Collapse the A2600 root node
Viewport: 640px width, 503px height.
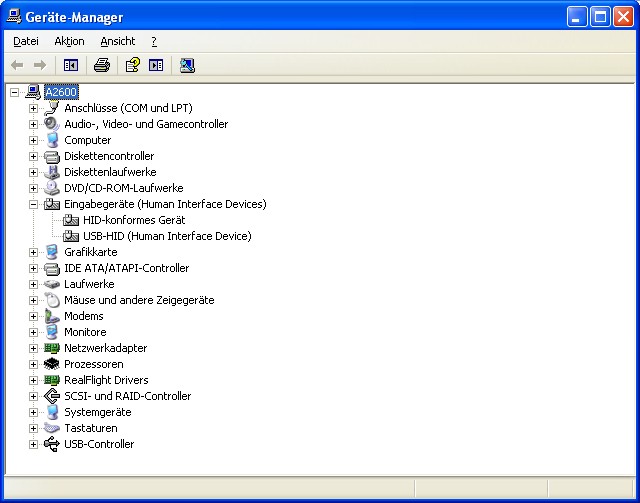click(x=14, y=92)
